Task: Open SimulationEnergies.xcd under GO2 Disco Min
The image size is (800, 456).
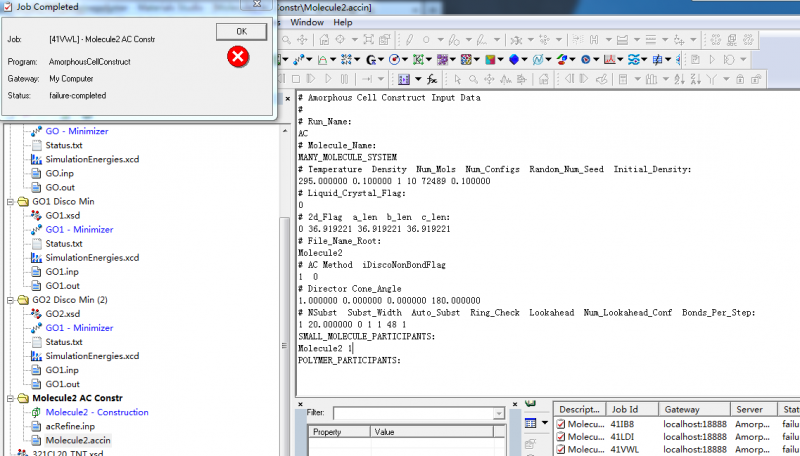Action: coord(91,356)
